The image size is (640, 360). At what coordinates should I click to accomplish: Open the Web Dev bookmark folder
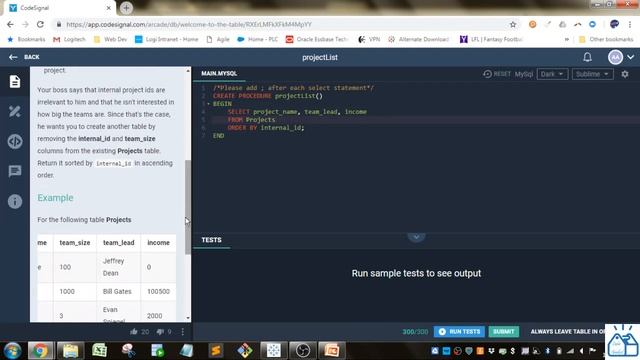pyautogui.click(x=110, y=39)
